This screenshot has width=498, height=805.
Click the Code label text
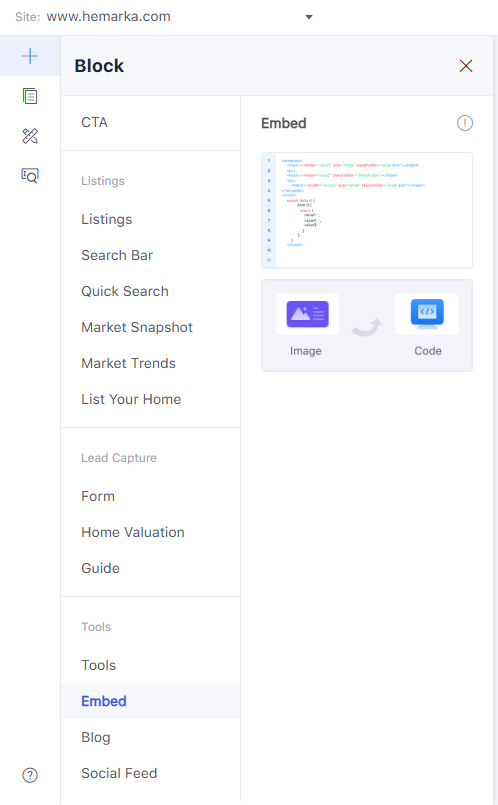click(x=428, y=351)
